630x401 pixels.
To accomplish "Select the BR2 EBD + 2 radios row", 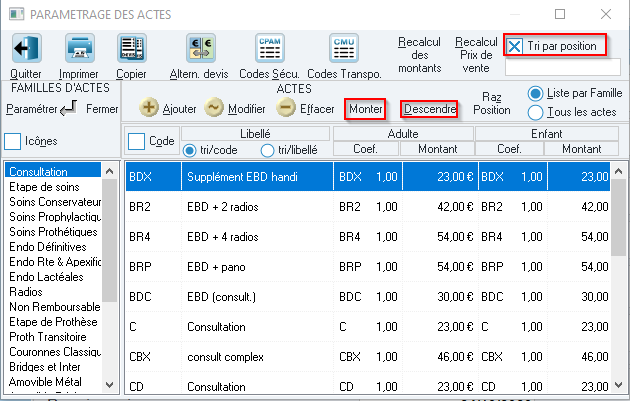I will [368, 207].
